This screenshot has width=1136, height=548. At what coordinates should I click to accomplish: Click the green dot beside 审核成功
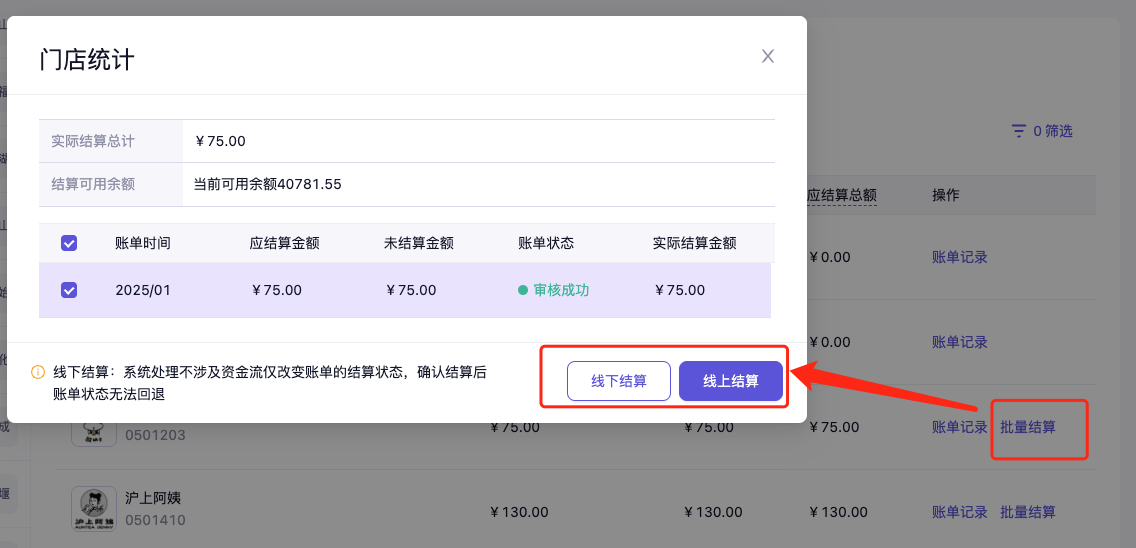(523, 290)
